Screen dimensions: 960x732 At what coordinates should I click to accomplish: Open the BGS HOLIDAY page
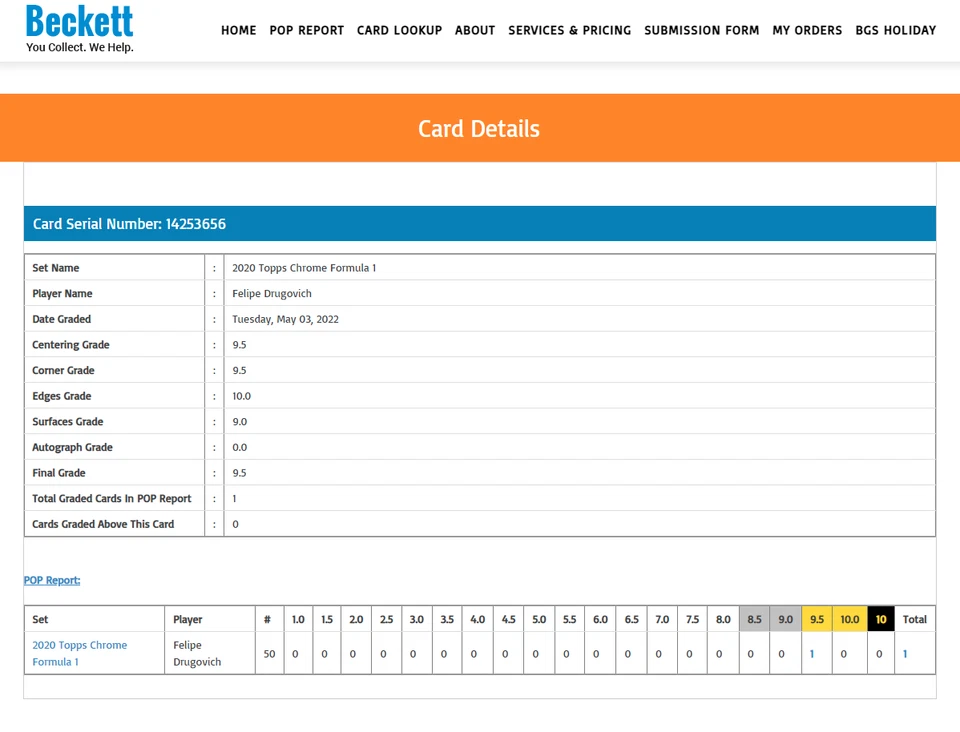tap(896, 31)
